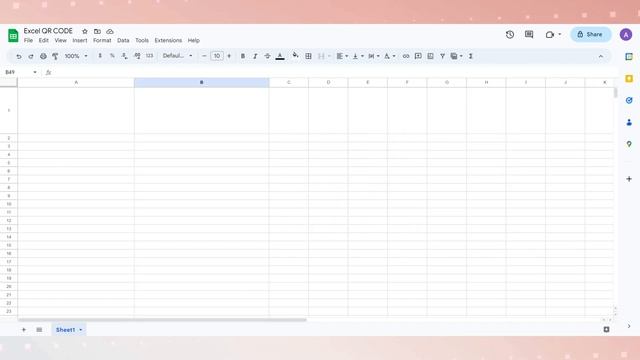Image resolution: width=640 pixels, height=360 pixels.
Task: Click the Share button
Action: 591,34
